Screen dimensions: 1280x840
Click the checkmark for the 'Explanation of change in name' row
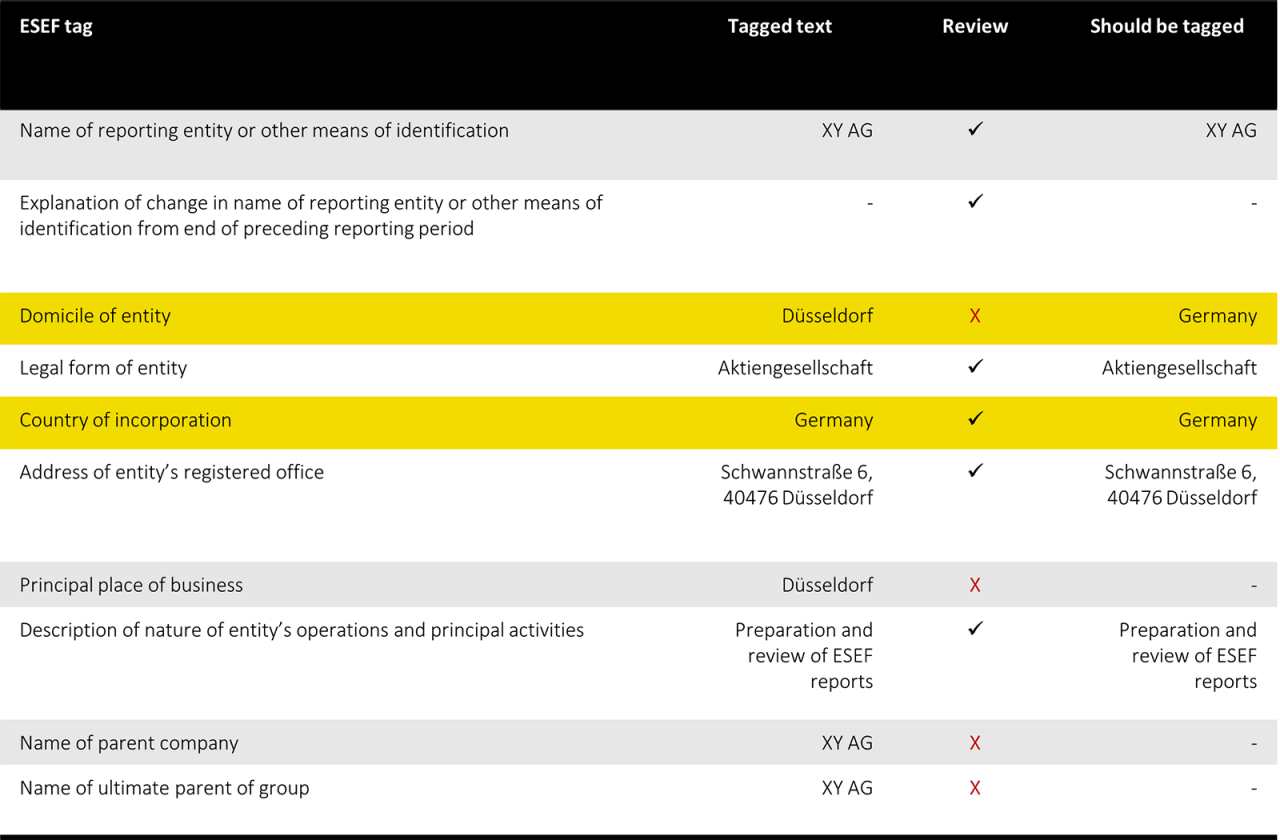pos(975,201)
